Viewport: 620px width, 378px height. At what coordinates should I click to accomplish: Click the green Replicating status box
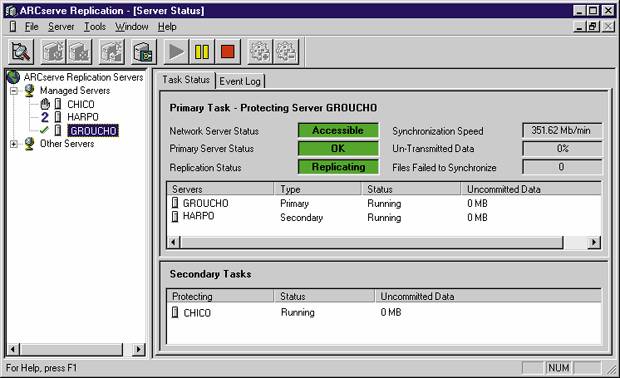point(338,167)
